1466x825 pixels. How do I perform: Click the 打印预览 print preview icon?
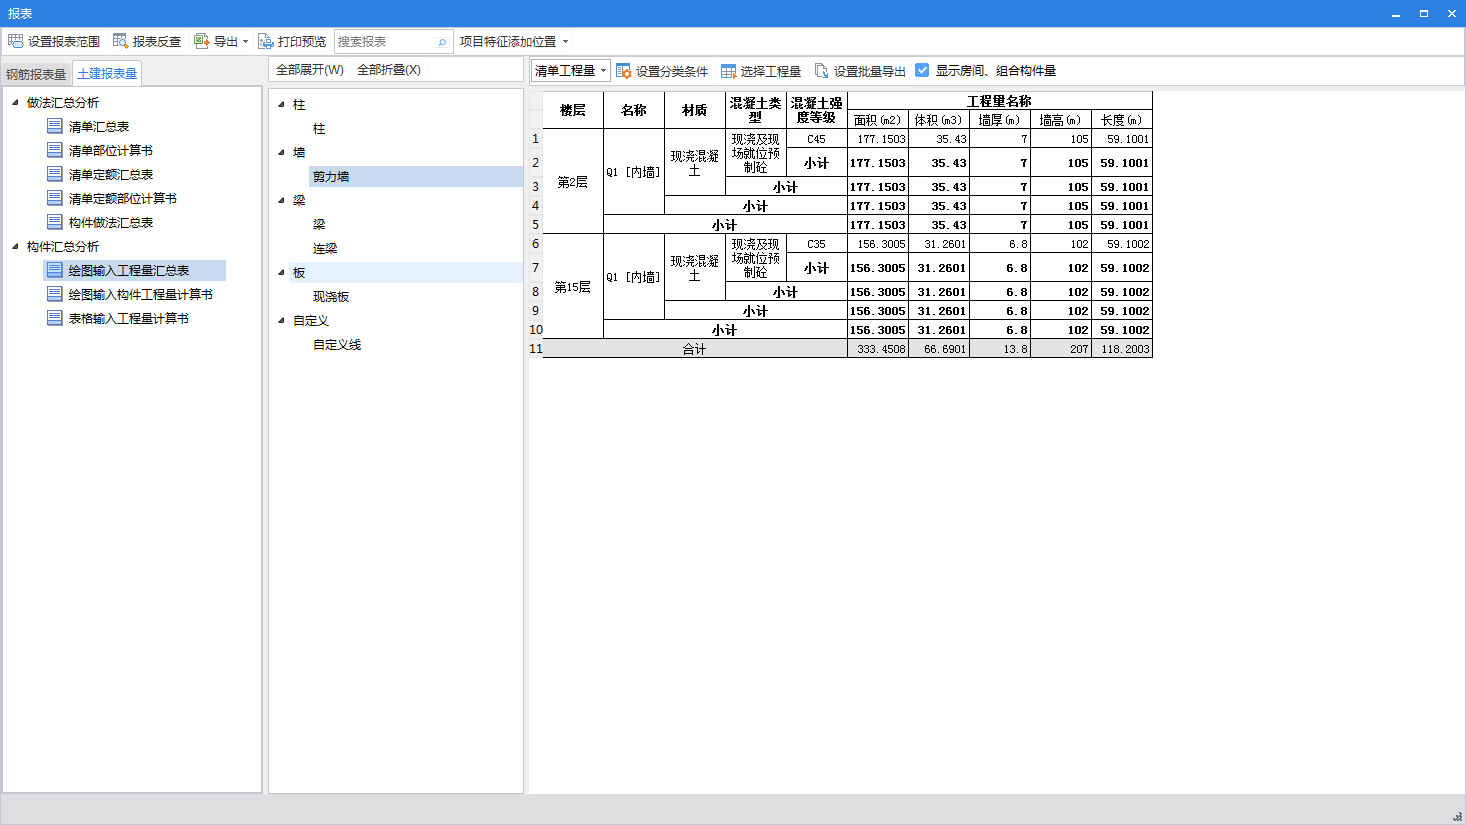265,41
